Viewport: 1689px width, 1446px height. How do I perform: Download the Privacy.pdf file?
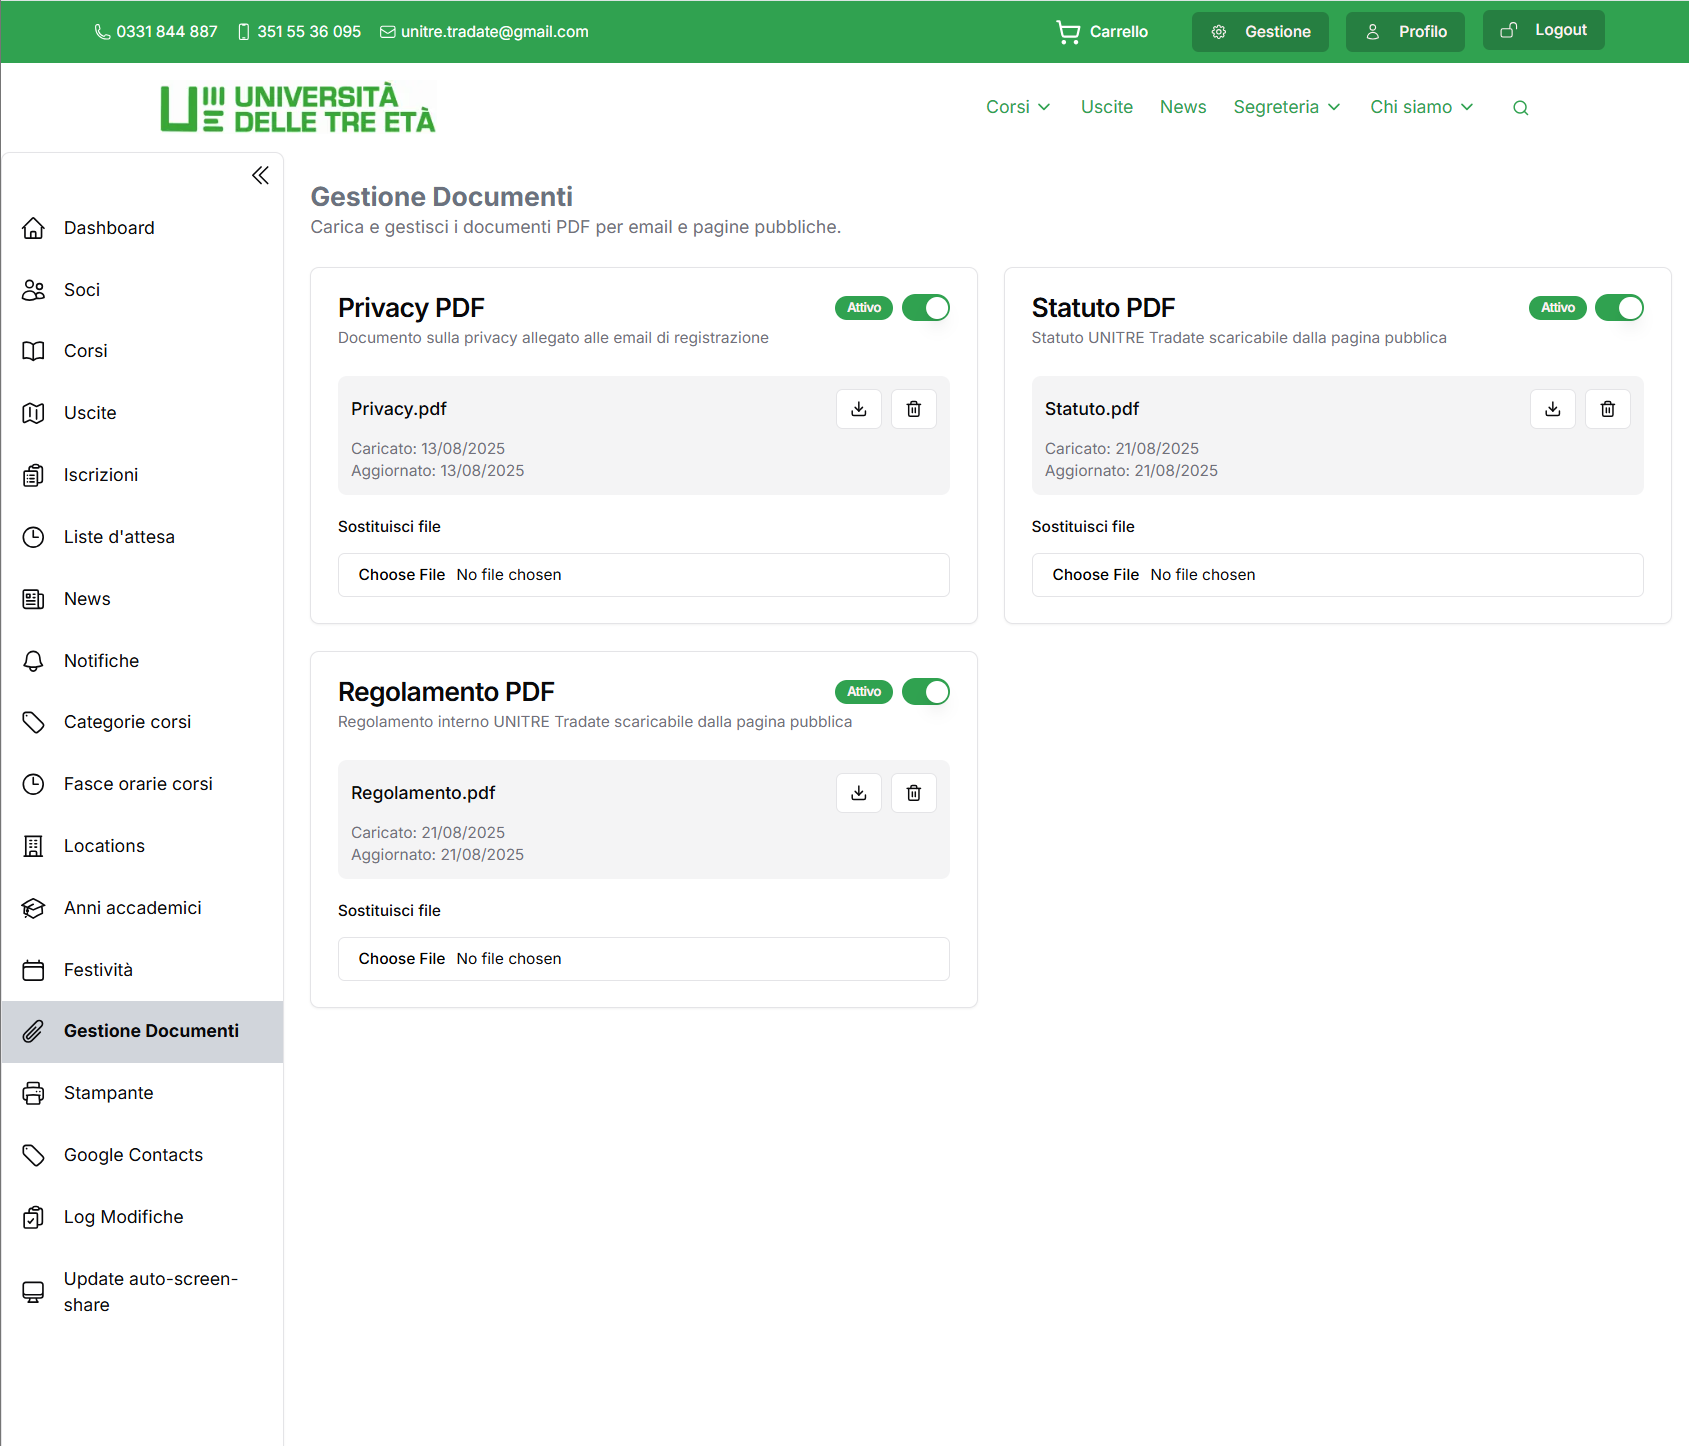coord(858,408)
